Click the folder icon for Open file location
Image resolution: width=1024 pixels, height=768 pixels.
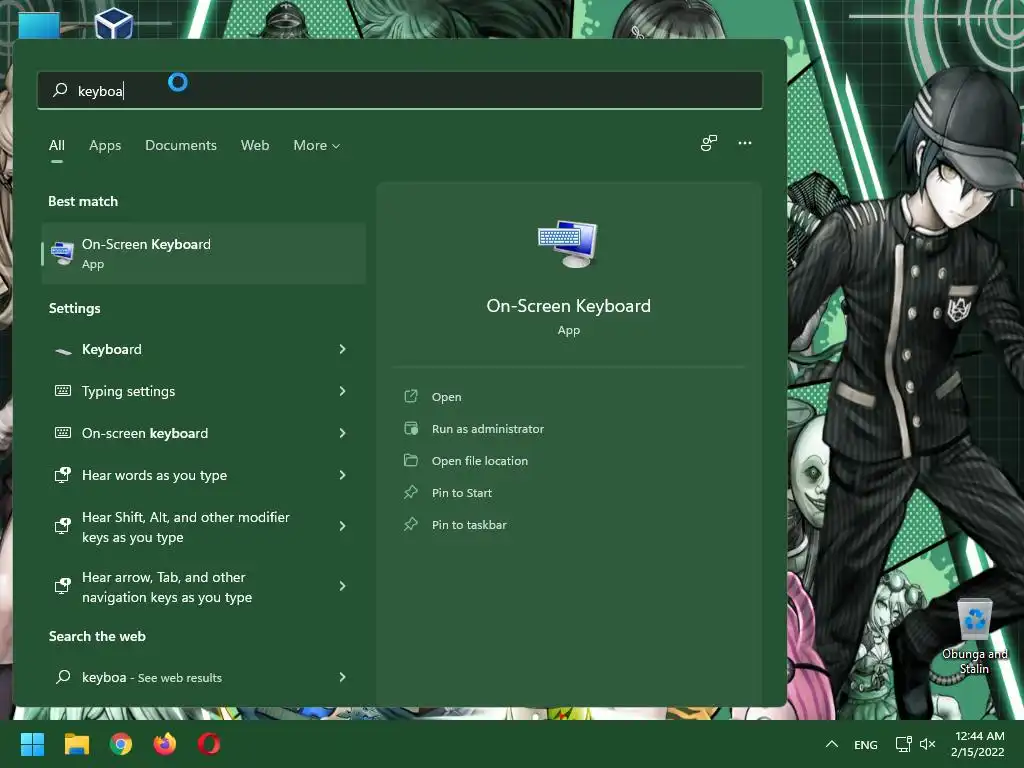tap(411, 460)
